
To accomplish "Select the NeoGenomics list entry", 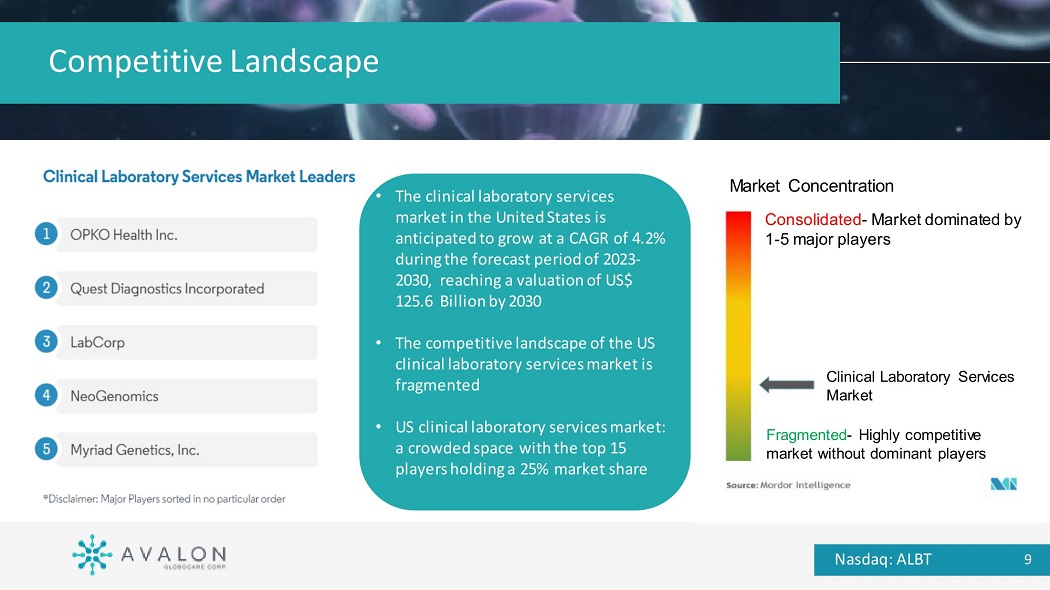I will click(186, 396).
